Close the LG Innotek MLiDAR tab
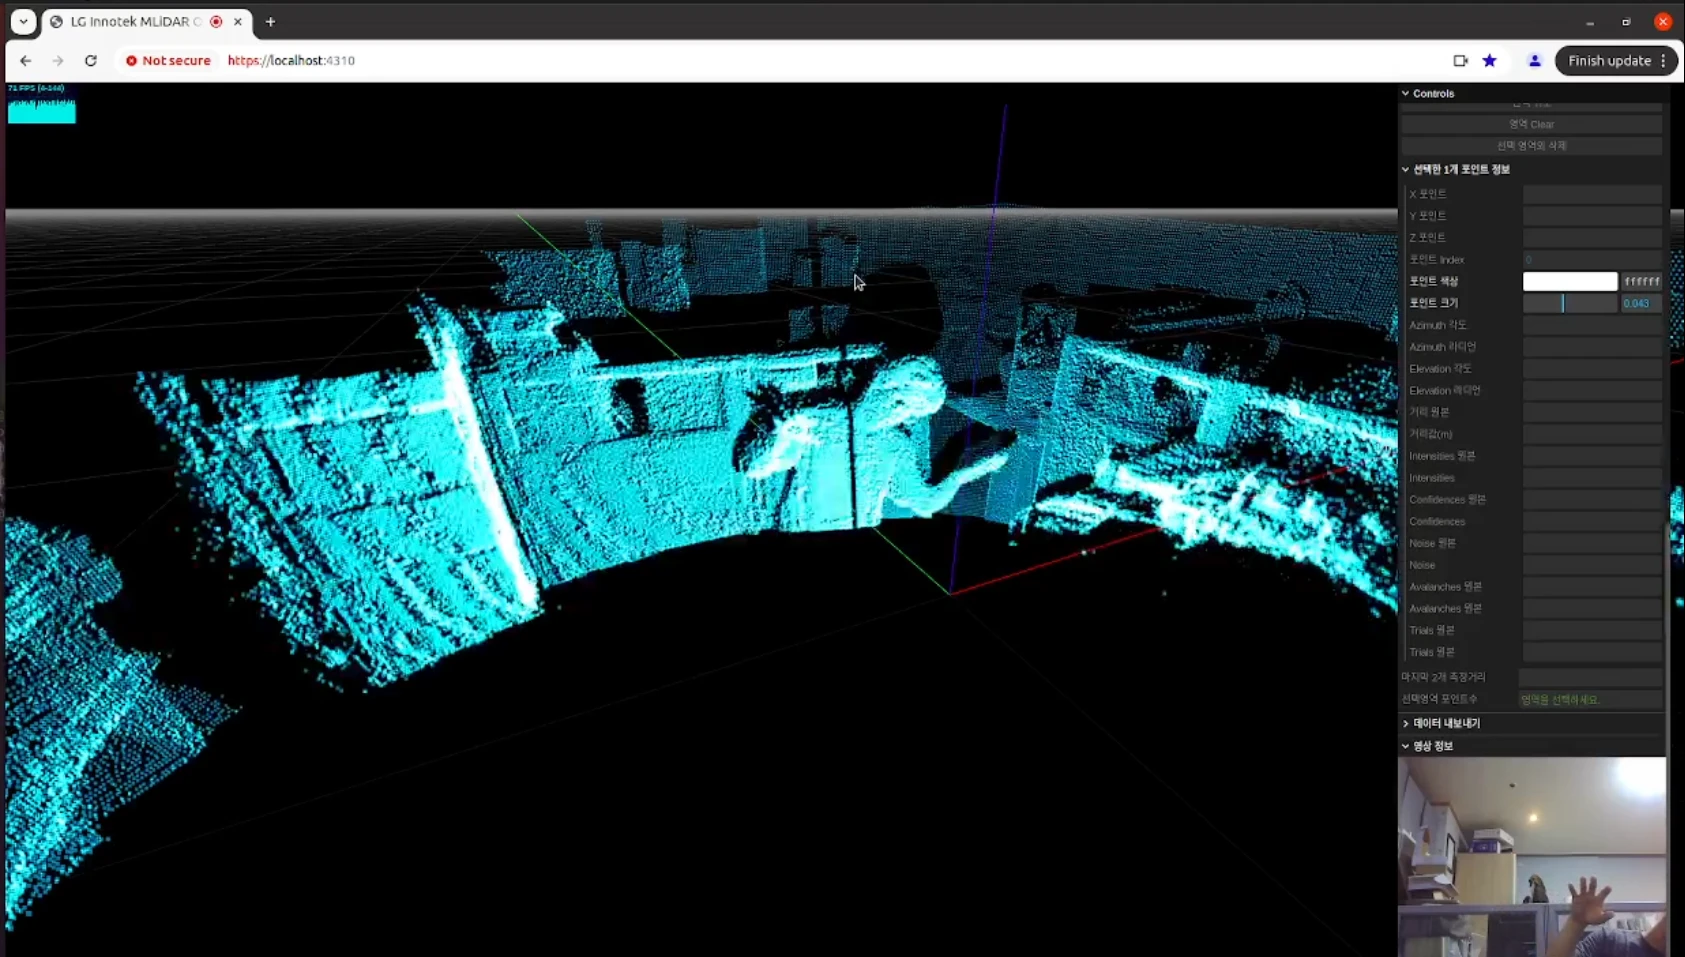The width and height of the screenshot is (1685, 957). [238, 21]
